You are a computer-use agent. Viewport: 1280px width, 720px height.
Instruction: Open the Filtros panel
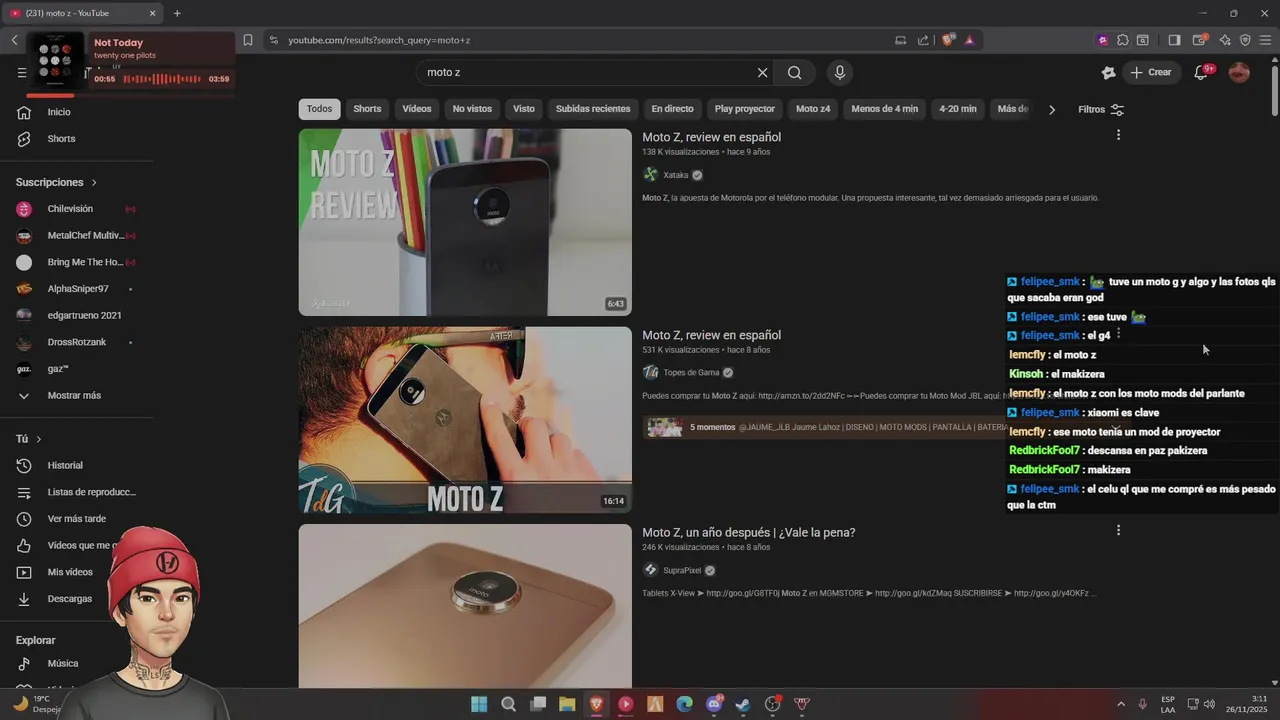click(x=1101, y=109)
